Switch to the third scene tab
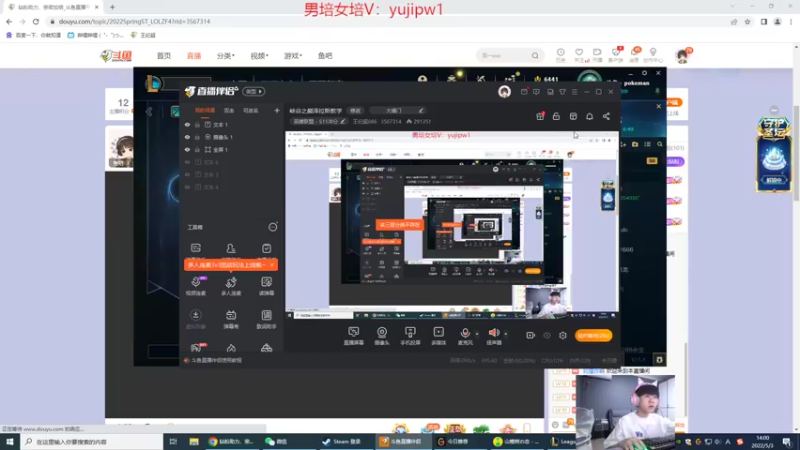This screenshot has width=800, height=450. point(251,110)
